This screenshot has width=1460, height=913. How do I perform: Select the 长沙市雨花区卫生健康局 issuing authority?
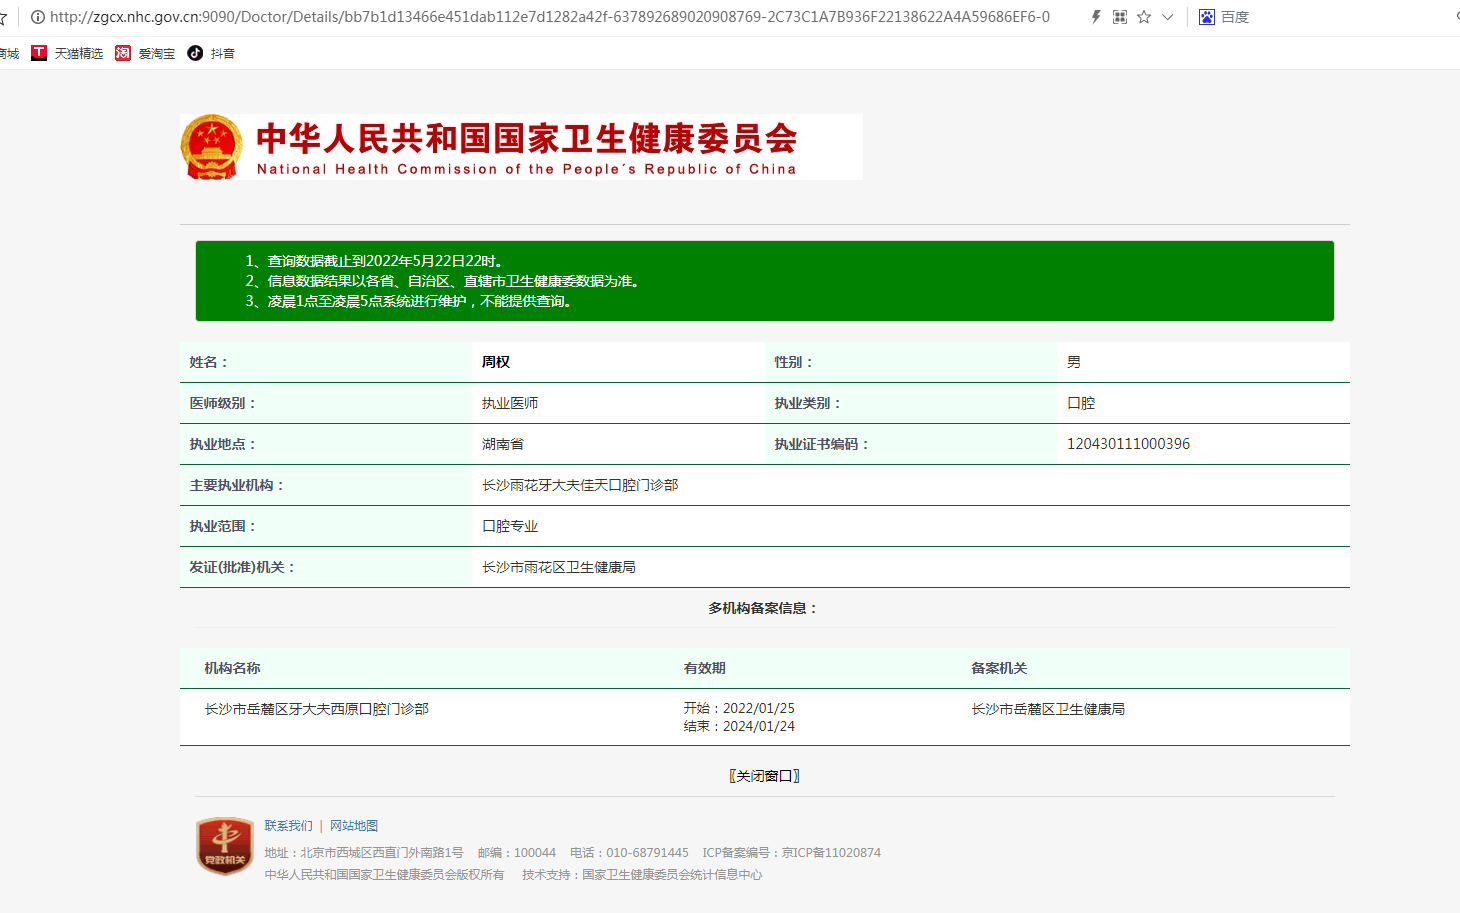tap(559, 567)
